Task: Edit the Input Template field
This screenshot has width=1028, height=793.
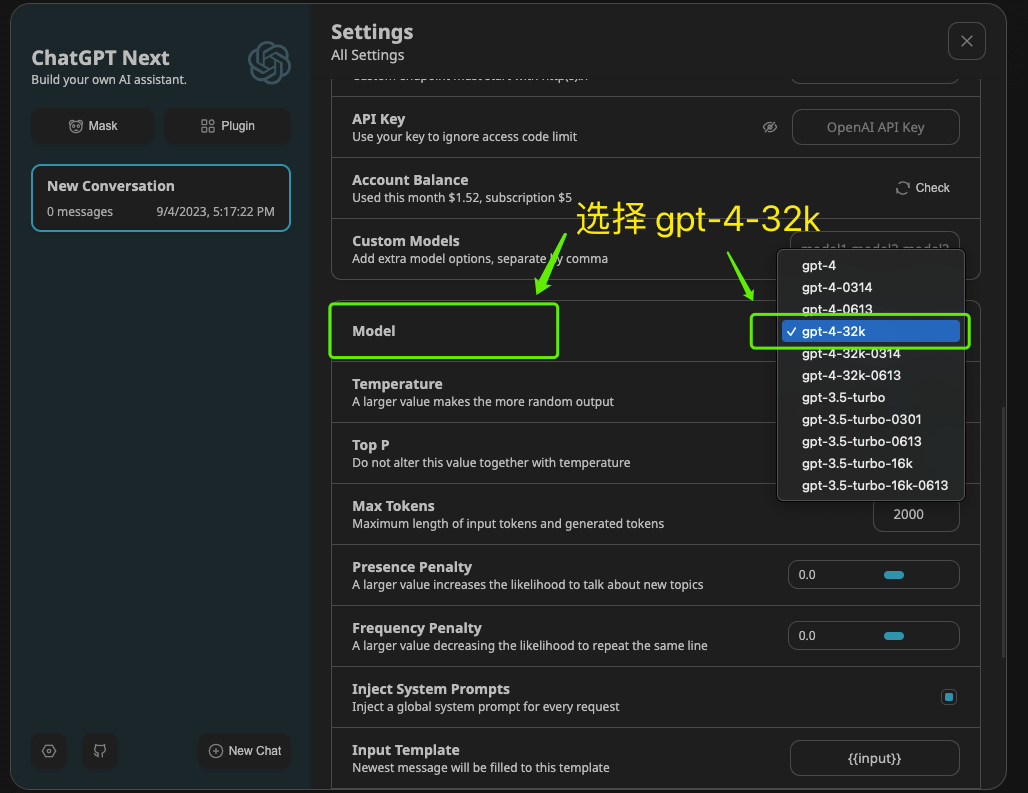Action: [x=875, y=758]
